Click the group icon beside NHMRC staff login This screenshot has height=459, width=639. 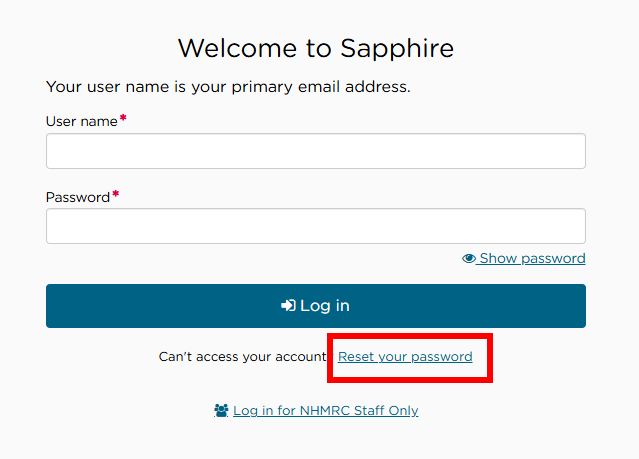coord(222,411)
